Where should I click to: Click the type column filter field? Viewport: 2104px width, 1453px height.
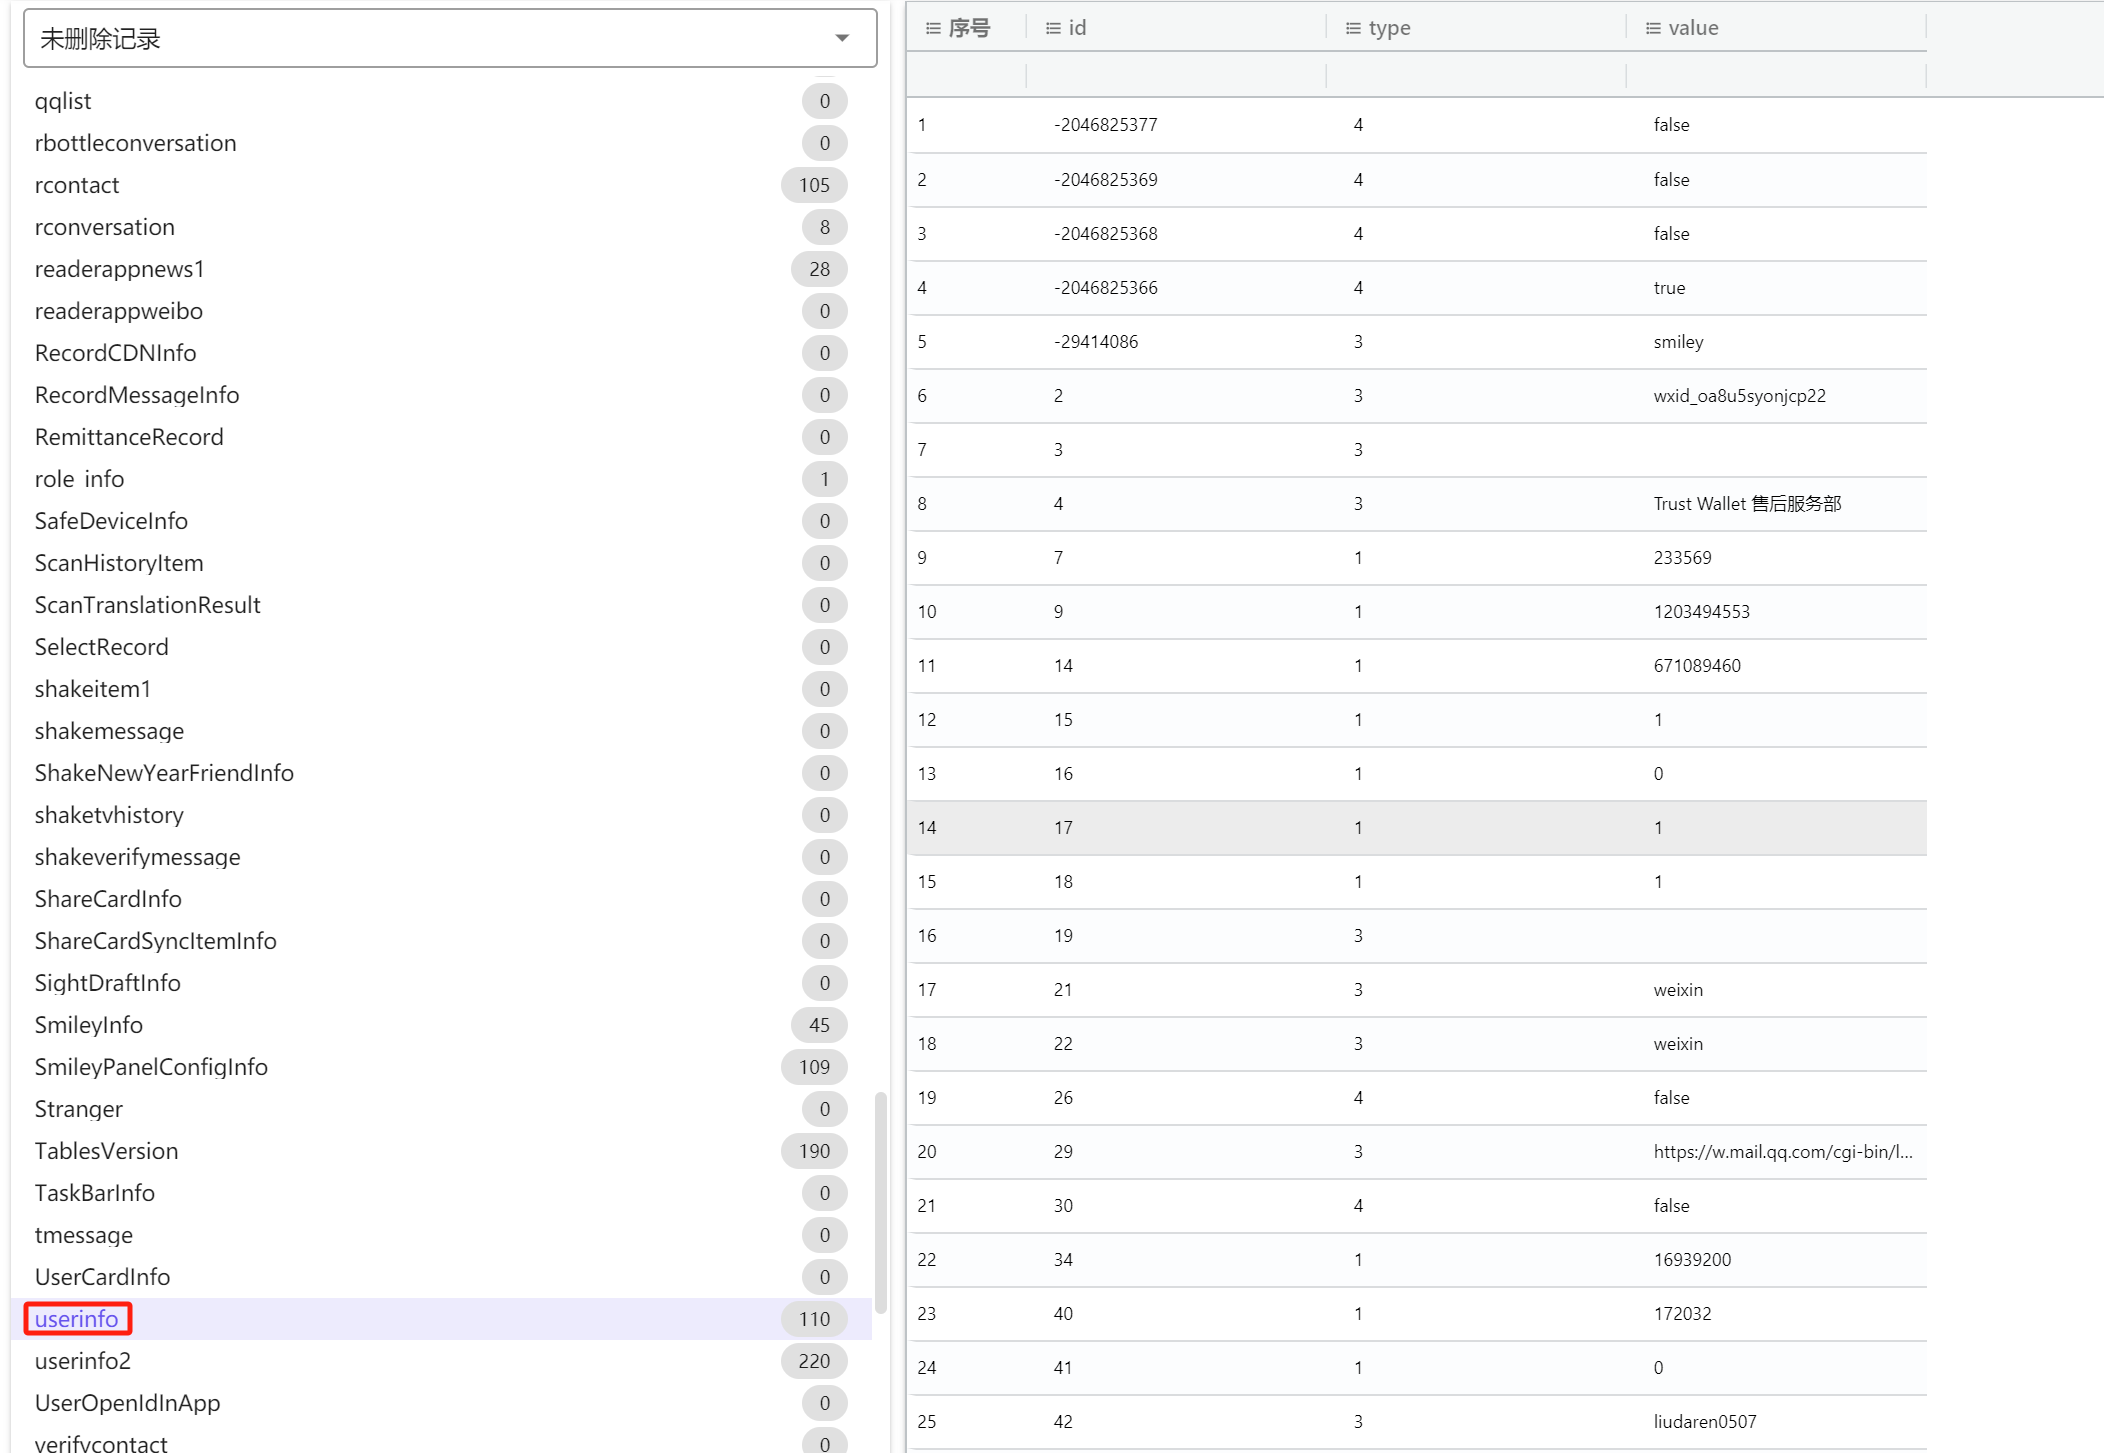[1475, 76]
